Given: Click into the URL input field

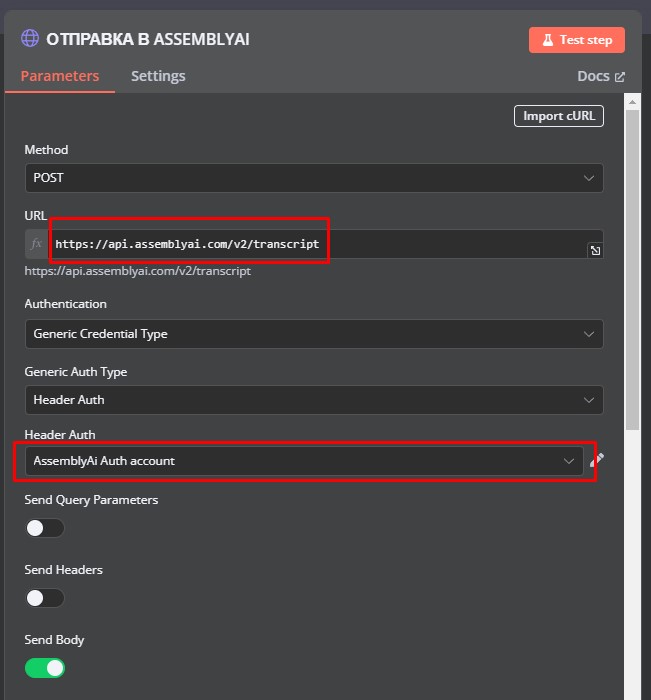Looking at the screenshot, I should coord(317,244).
